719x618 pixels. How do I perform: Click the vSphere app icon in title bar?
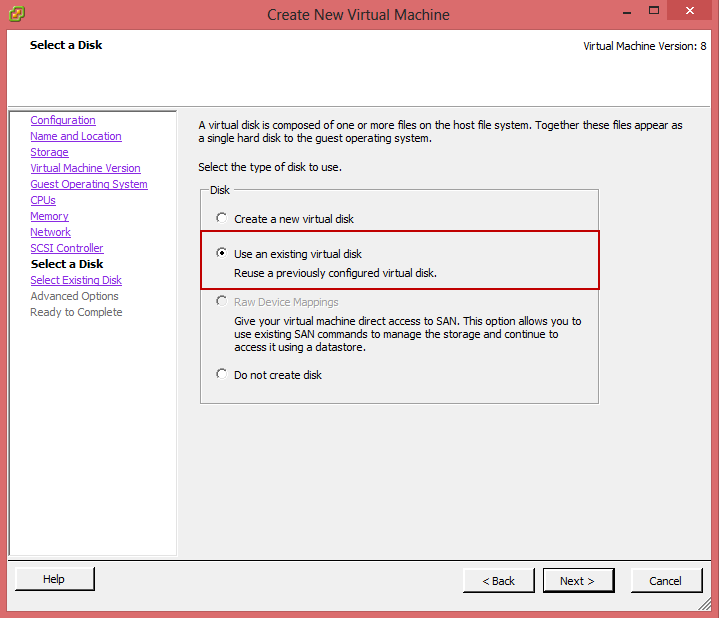pyautogui.click(x=17, y=14)
